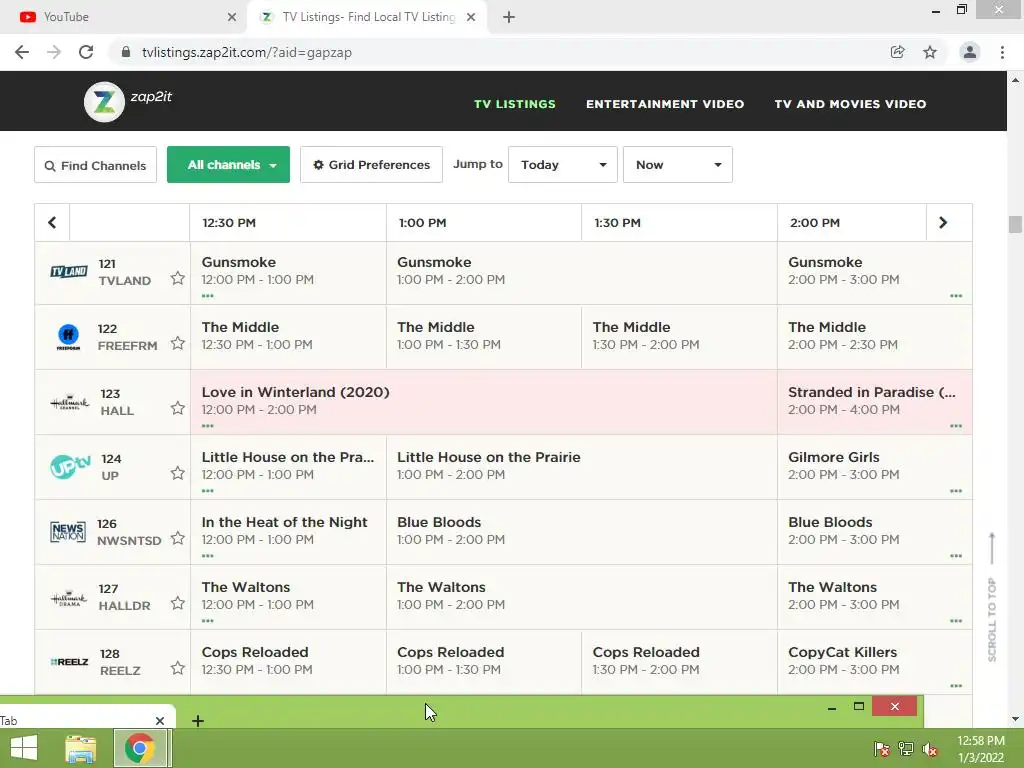The width and height of the screenshot is (1024, 768).
Task: Click the address bar URL
Action: coord(247,52)
